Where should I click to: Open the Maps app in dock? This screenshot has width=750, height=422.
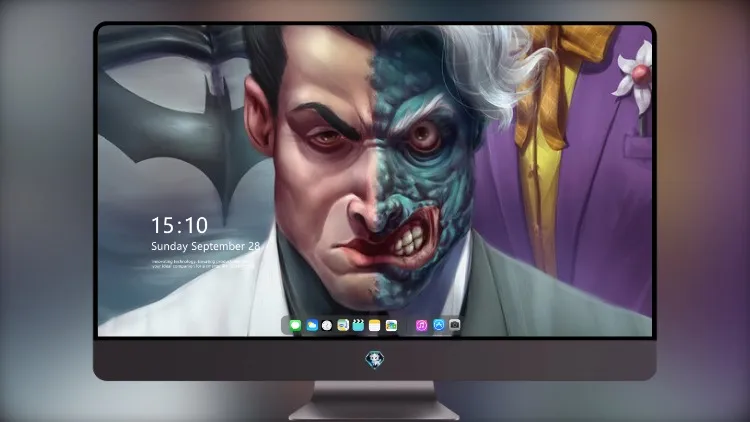click(343, 325)
